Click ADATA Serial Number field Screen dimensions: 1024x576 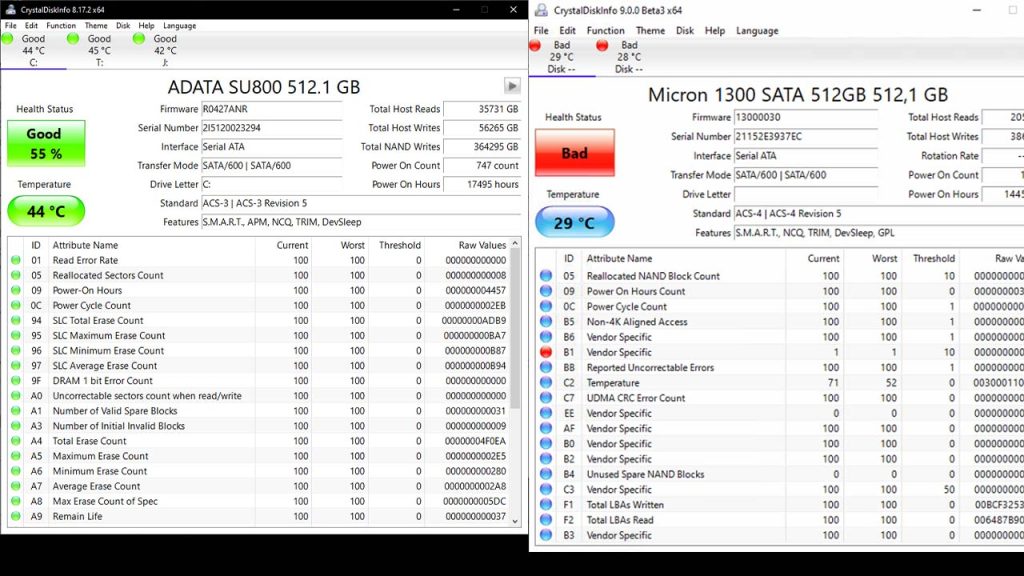271,128
